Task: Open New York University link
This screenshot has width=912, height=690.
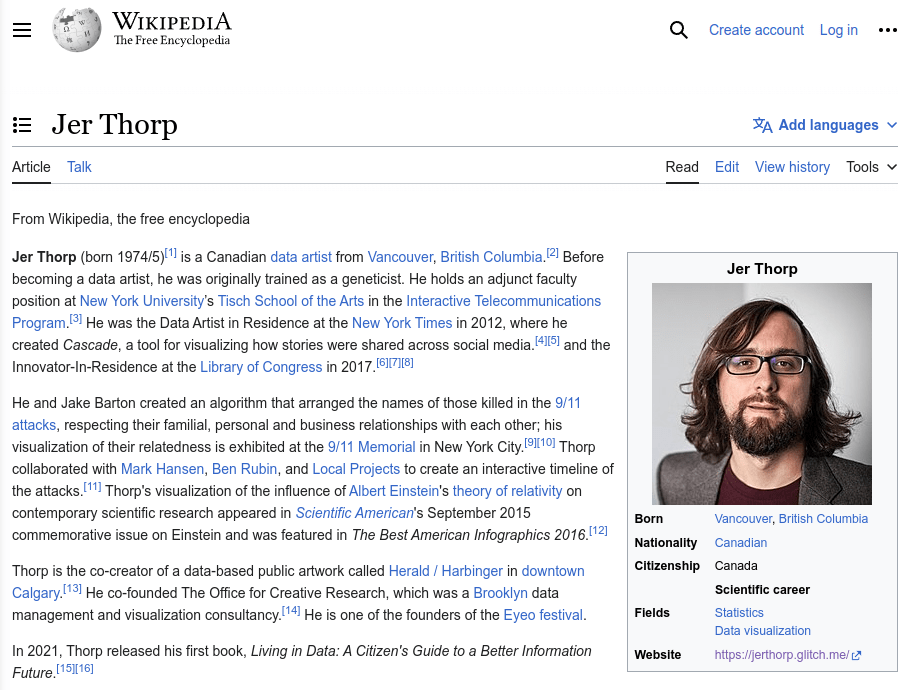Action: tap(142, 301)
